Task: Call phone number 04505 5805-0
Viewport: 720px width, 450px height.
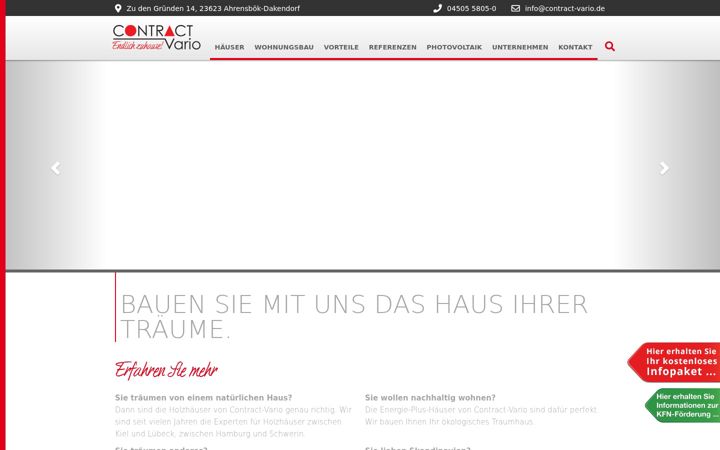Action: (x=471, y=8)
